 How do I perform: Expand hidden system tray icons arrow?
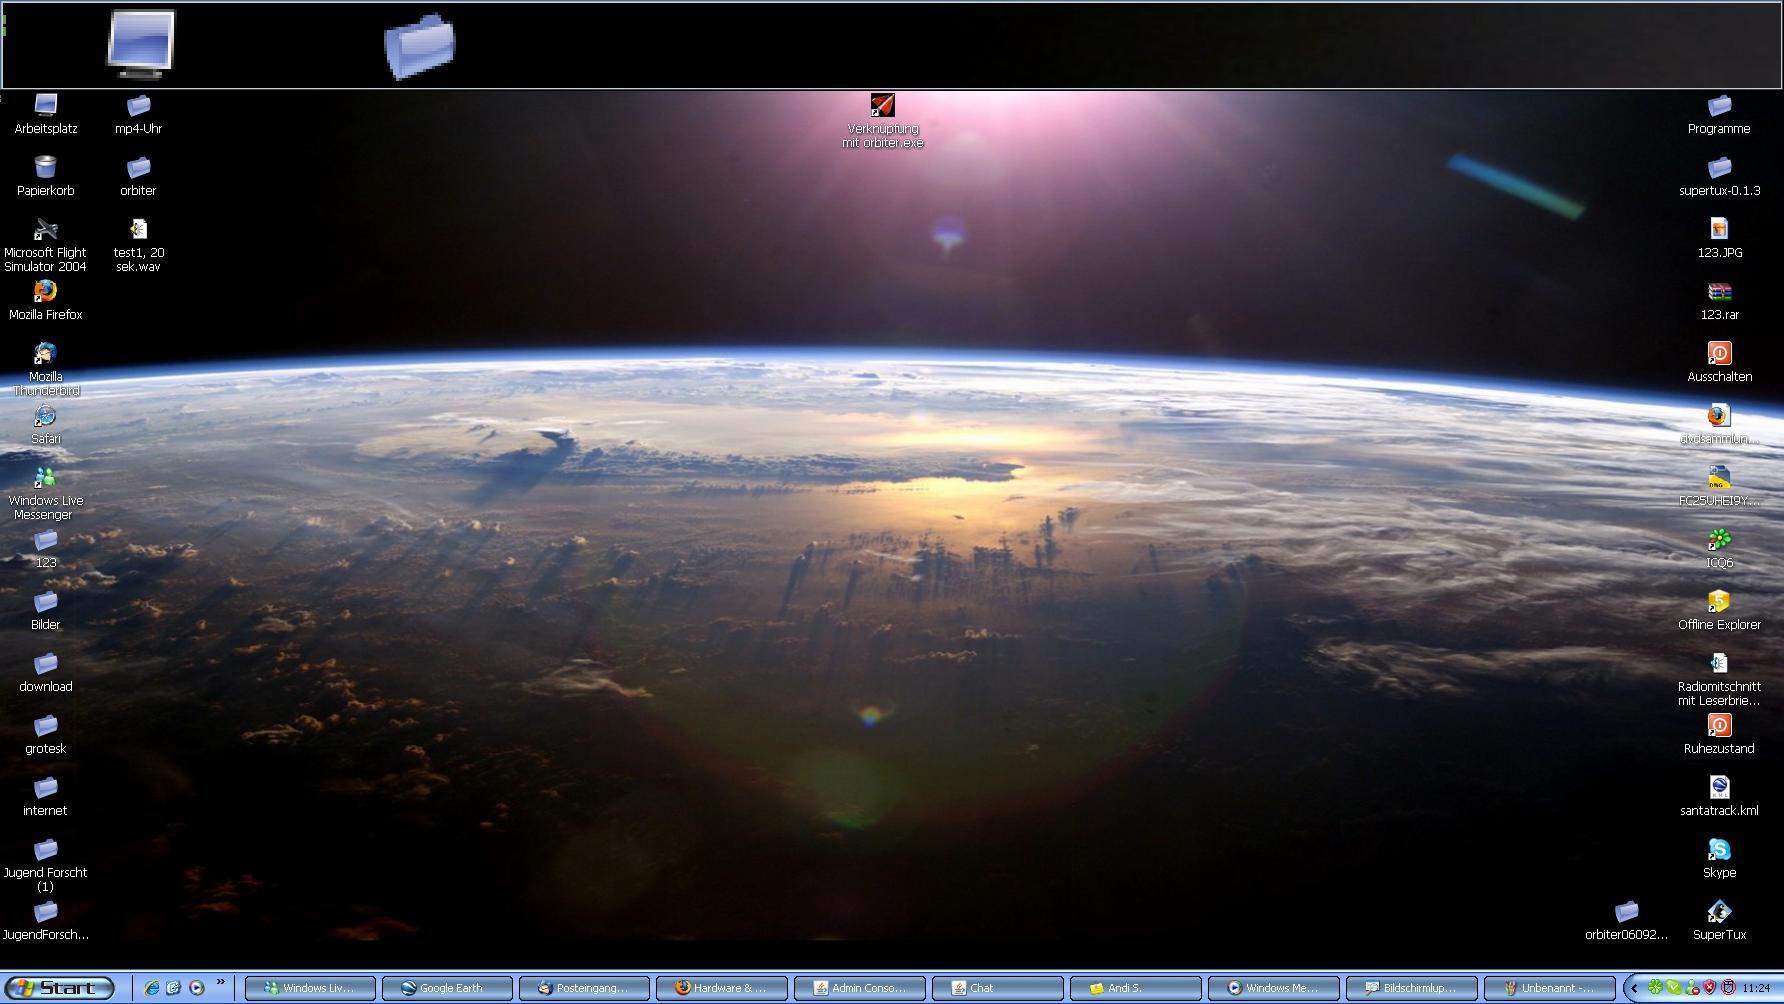[x=1634, y=988]
